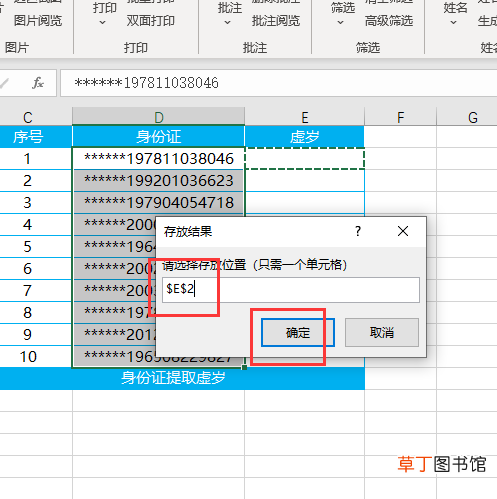Image resolution: width=497 pixels, height=499 pixels.
Task: Click the 虚岁 cell in row 3
Action: tap(305, 203)
